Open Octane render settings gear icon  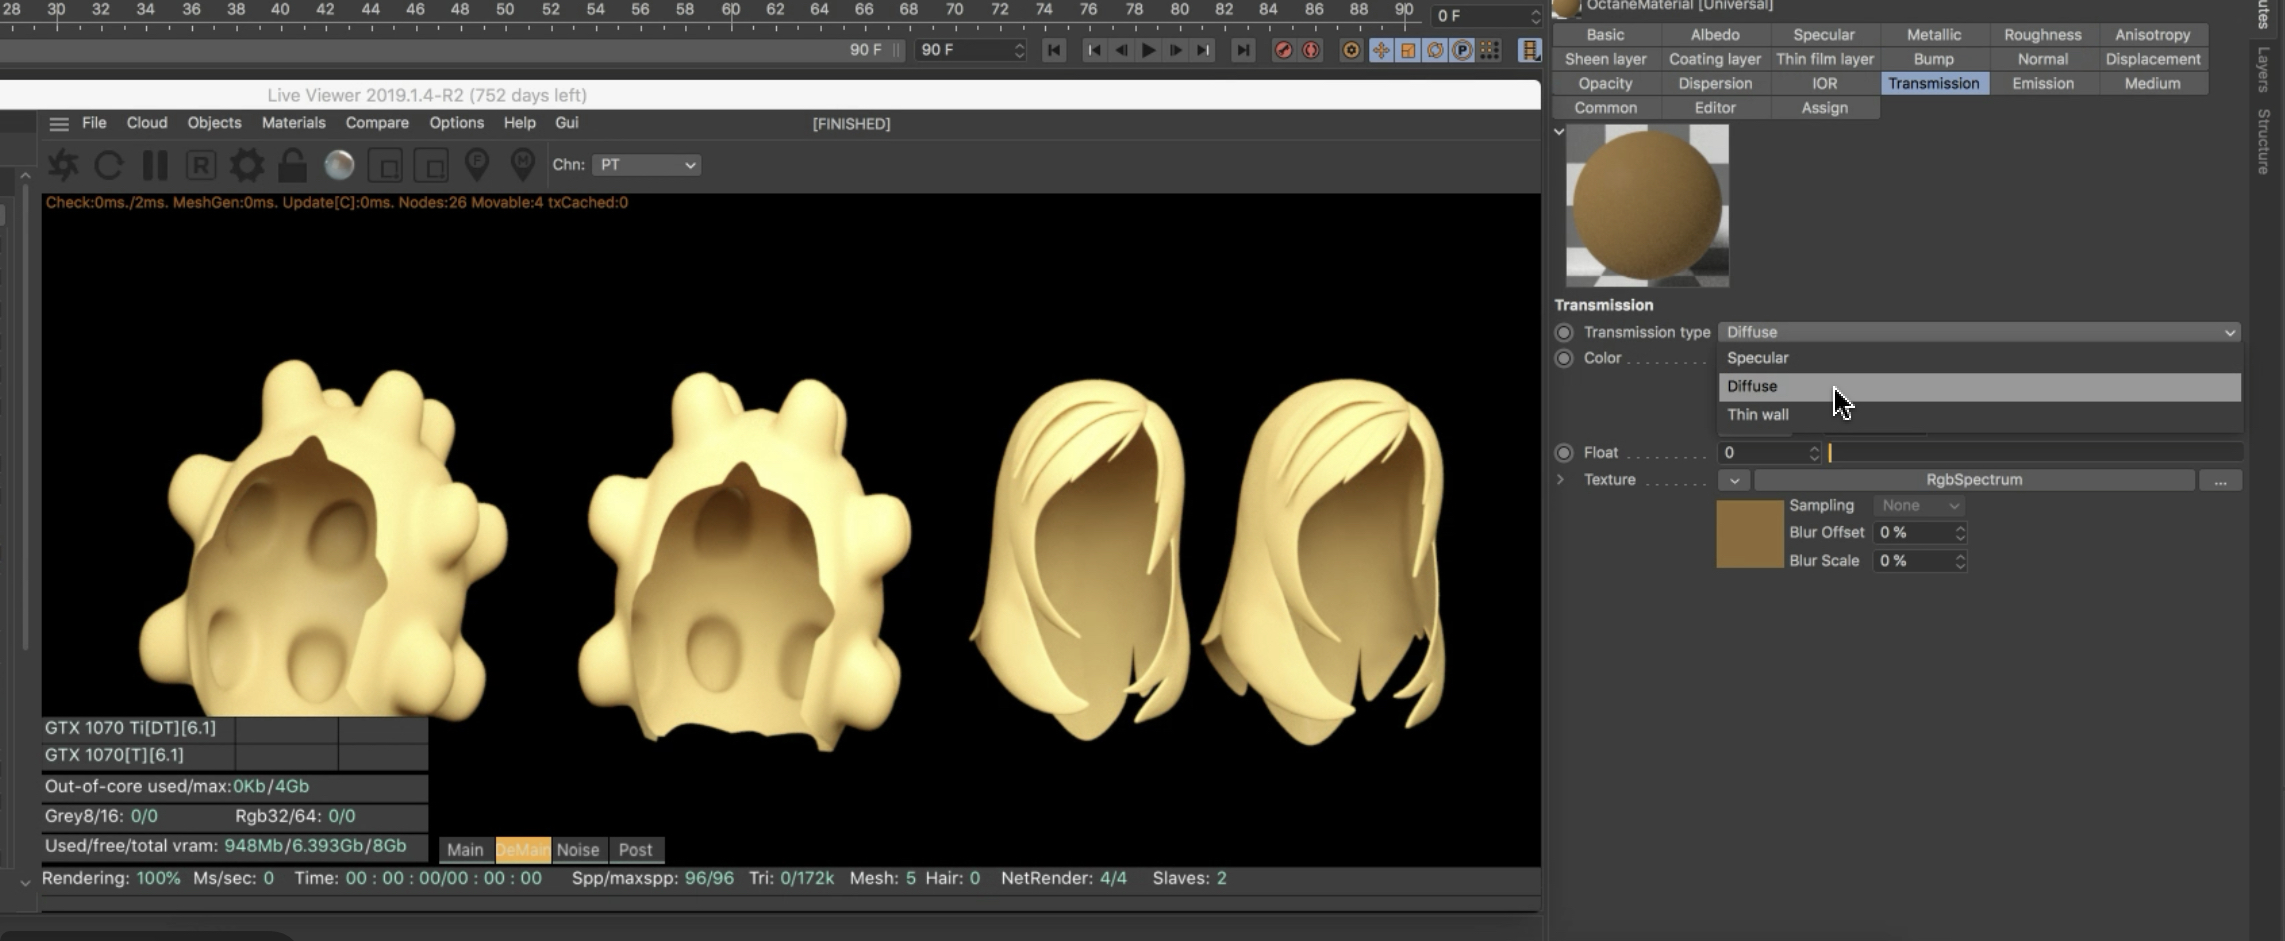pyautogui.click(x=247, y=165)
